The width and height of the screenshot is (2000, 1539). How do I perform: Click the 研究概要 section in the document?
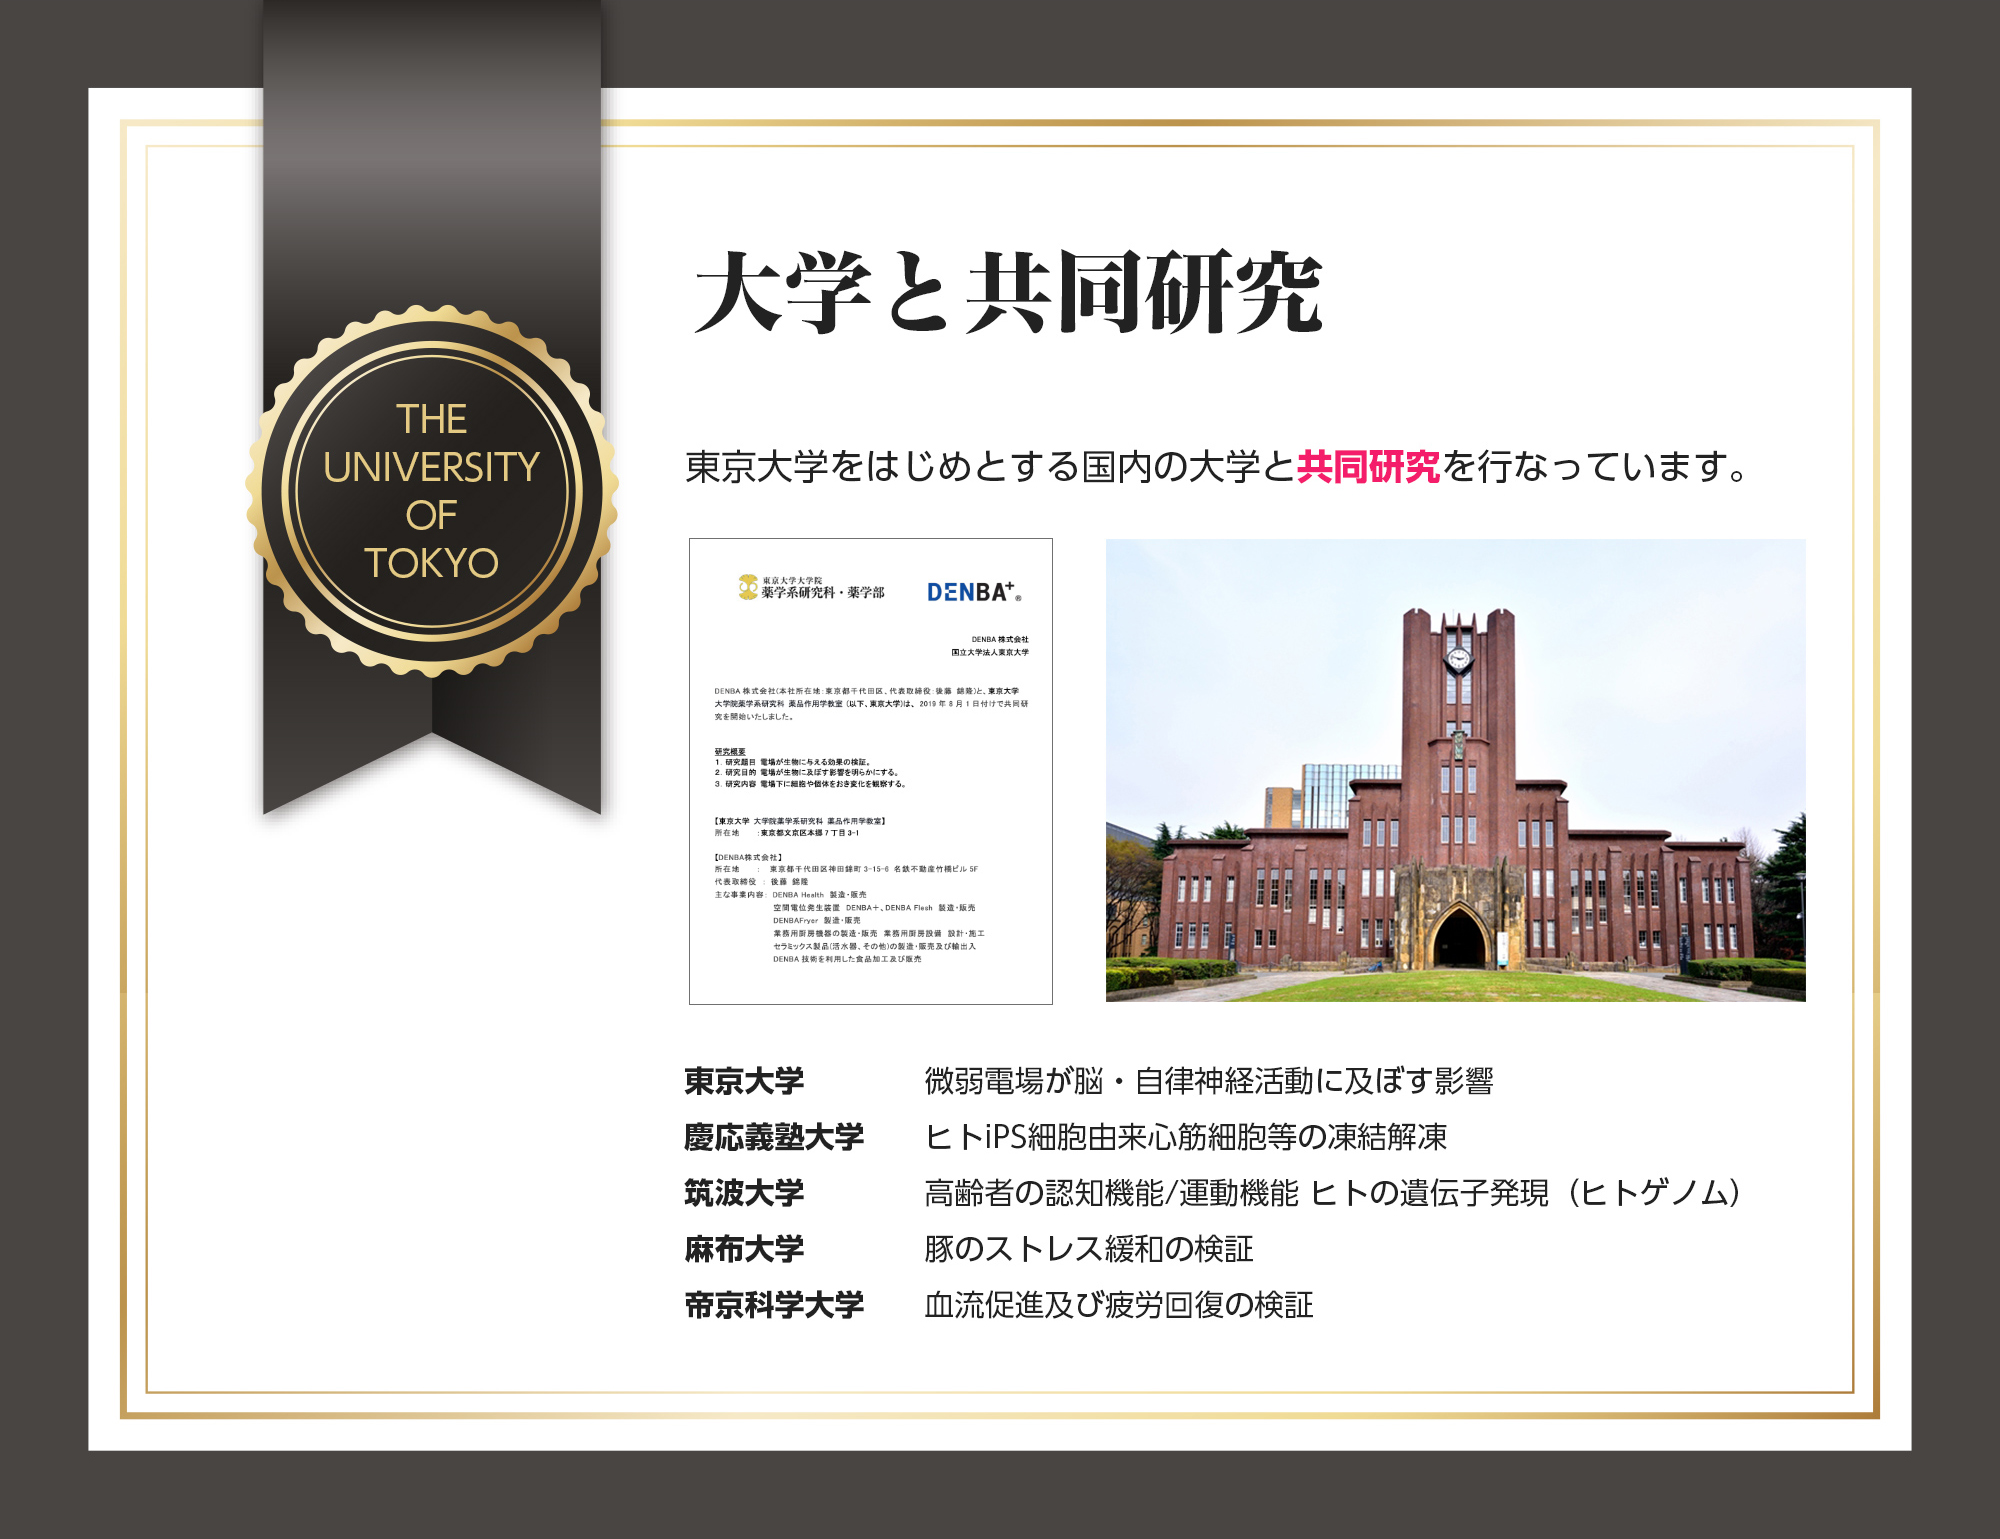(811, 768)
